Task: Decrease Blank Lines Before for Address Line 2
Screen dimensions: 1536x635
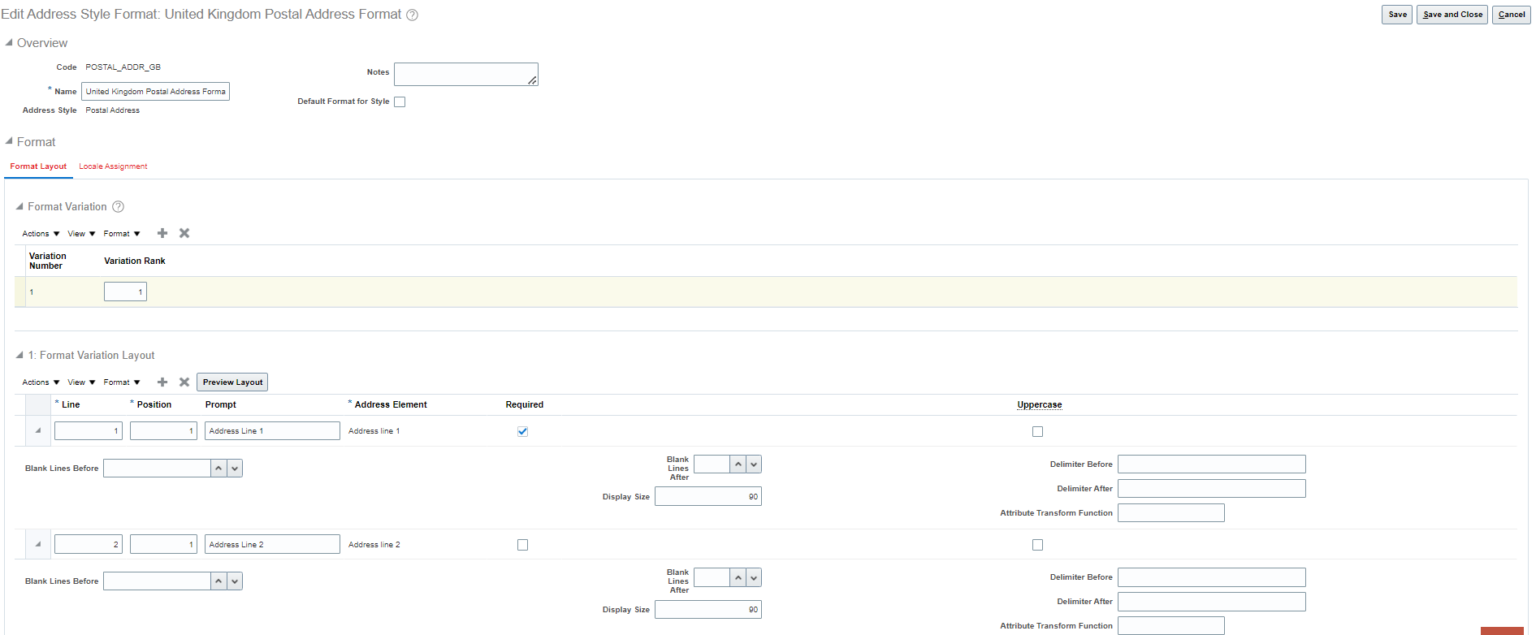Action: pos(234,581)
